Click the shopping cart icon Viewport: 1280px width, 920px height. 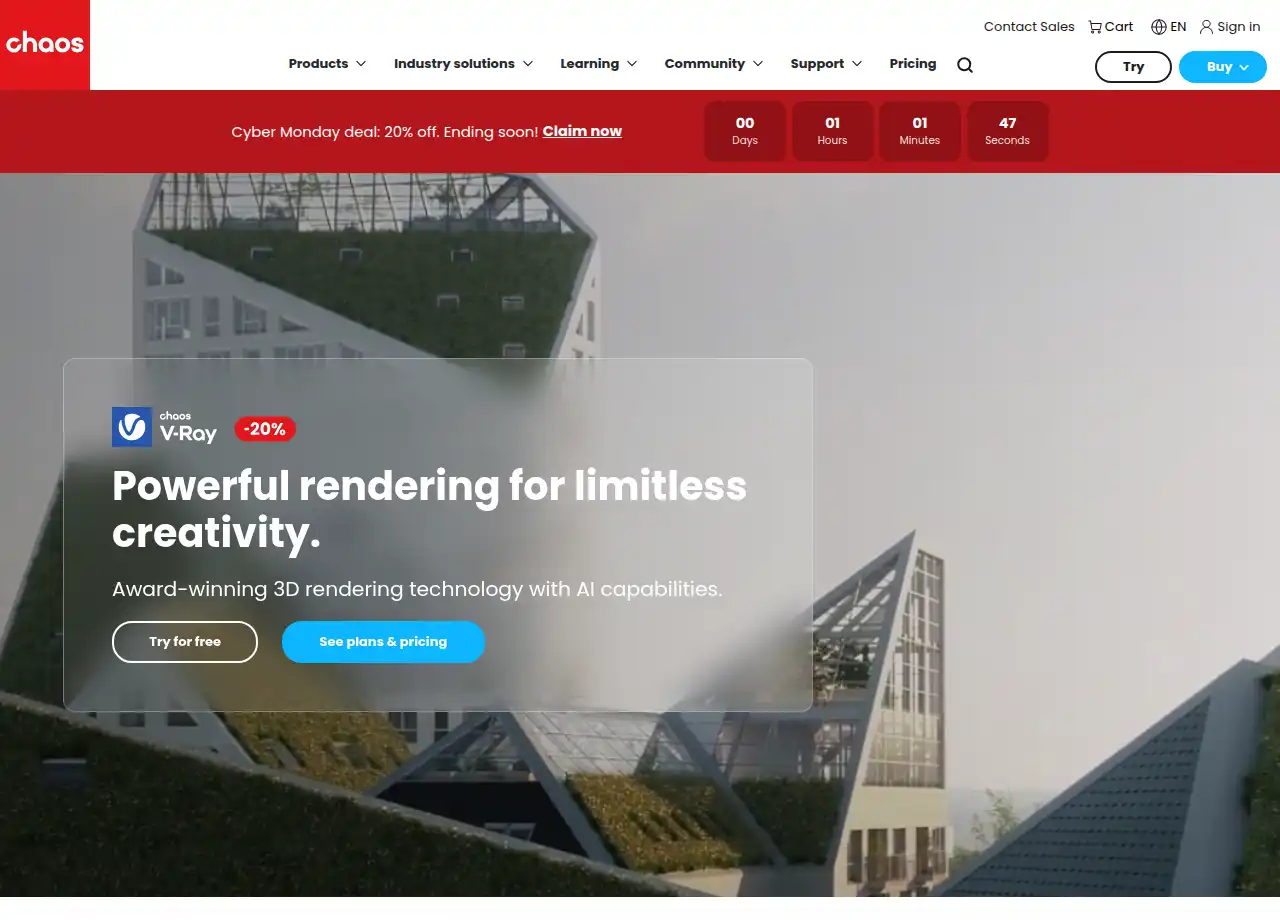pos(1095,27)
